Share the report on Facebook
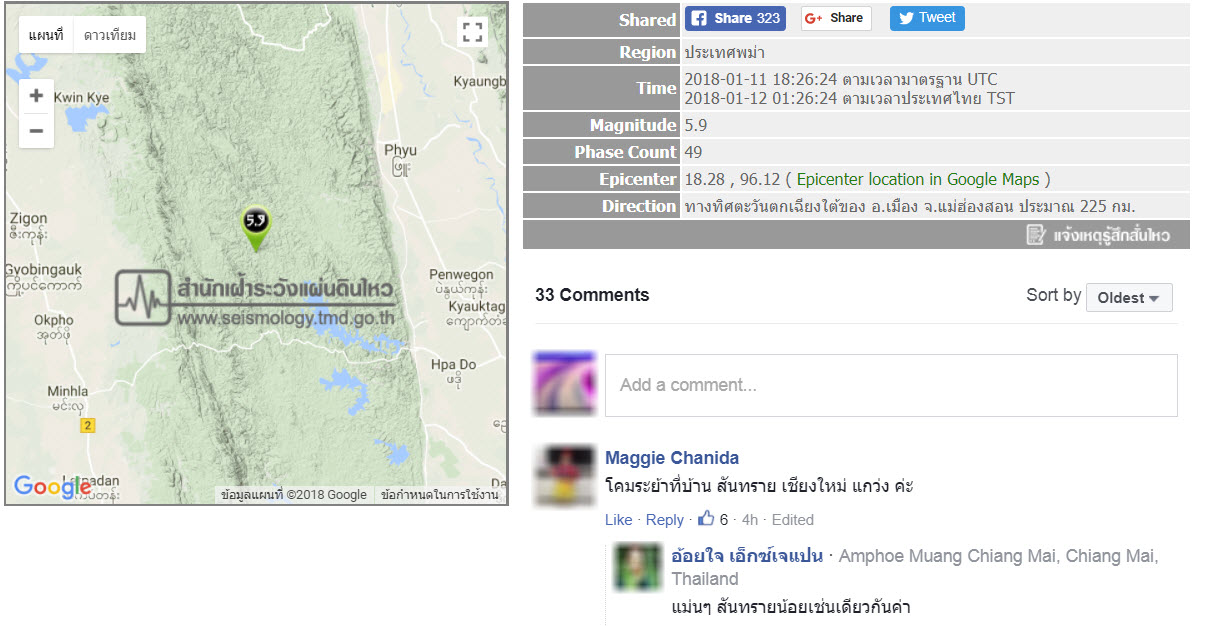This screenshot has width=1217, height=626. click(735, 18)
